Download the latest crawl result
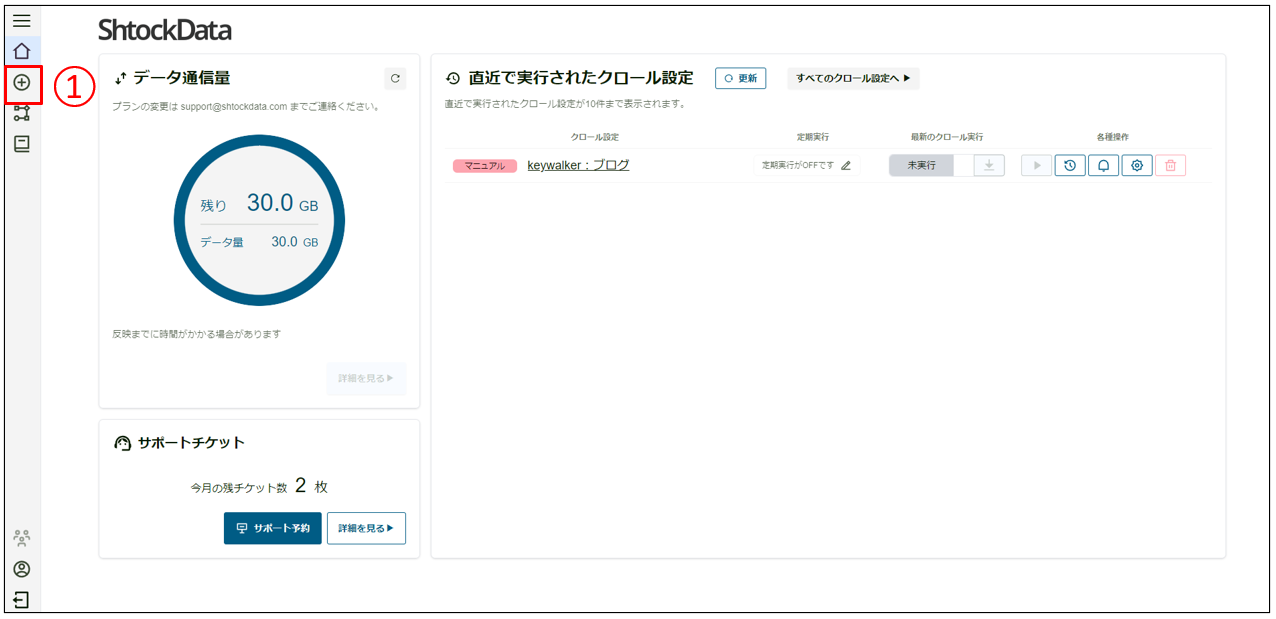The image size is (1276, 619). (x=989, y=166)
